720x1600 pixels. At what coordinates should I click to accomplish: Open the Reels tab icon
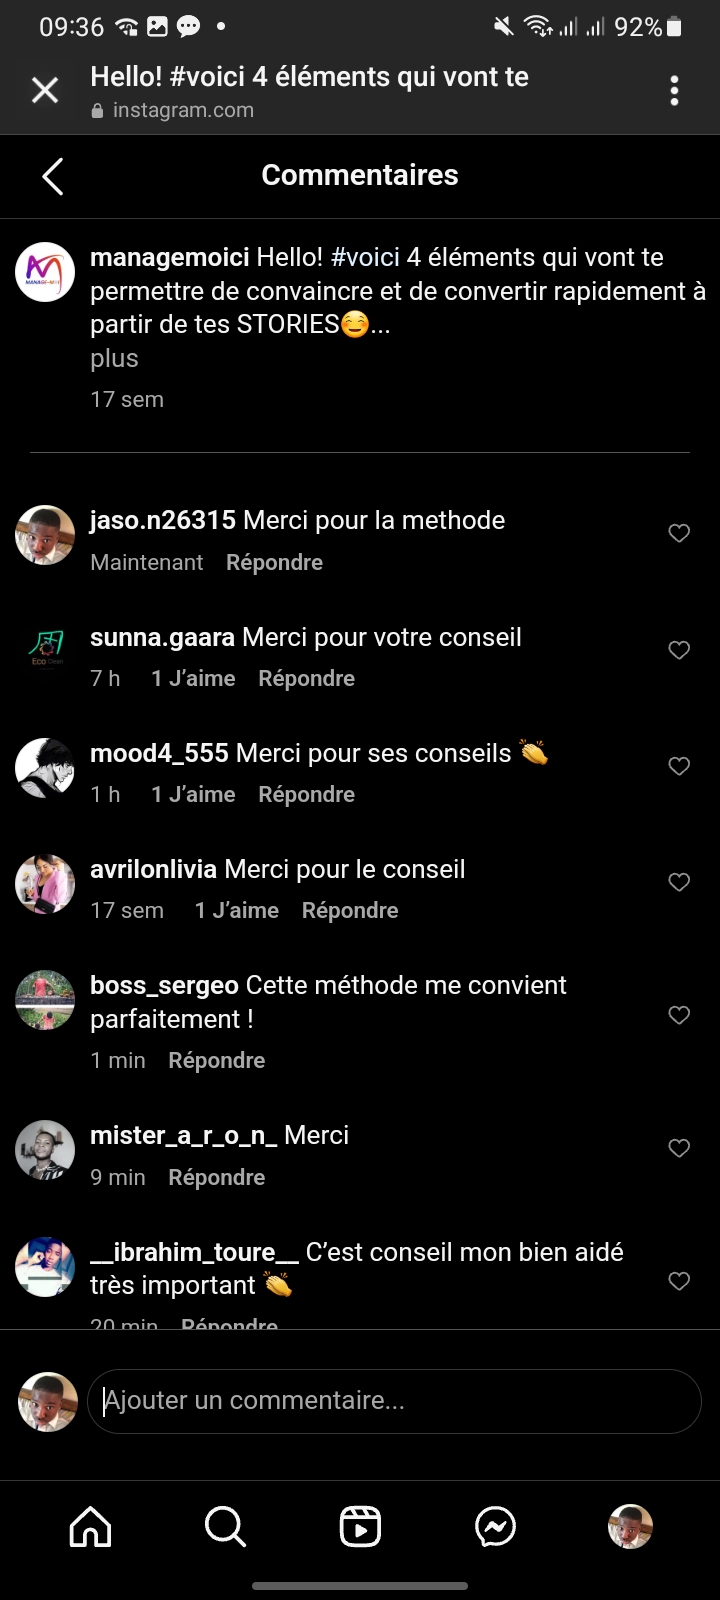tap(360, 1527)
